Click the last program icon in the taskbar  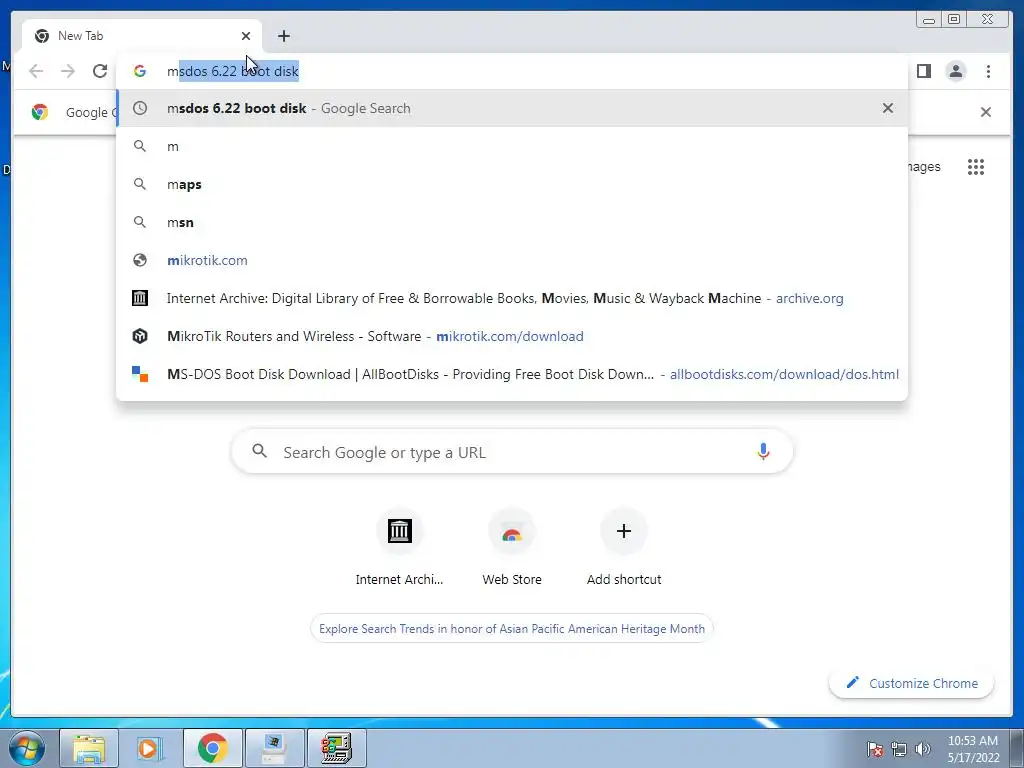click(337, 748)
